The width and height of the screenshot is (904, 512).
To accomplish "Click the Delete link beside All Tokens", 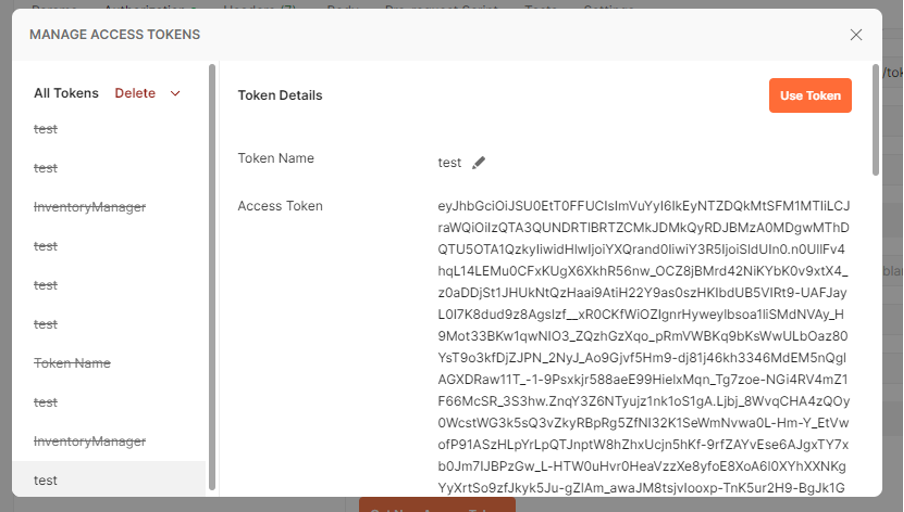I will 135,93.
